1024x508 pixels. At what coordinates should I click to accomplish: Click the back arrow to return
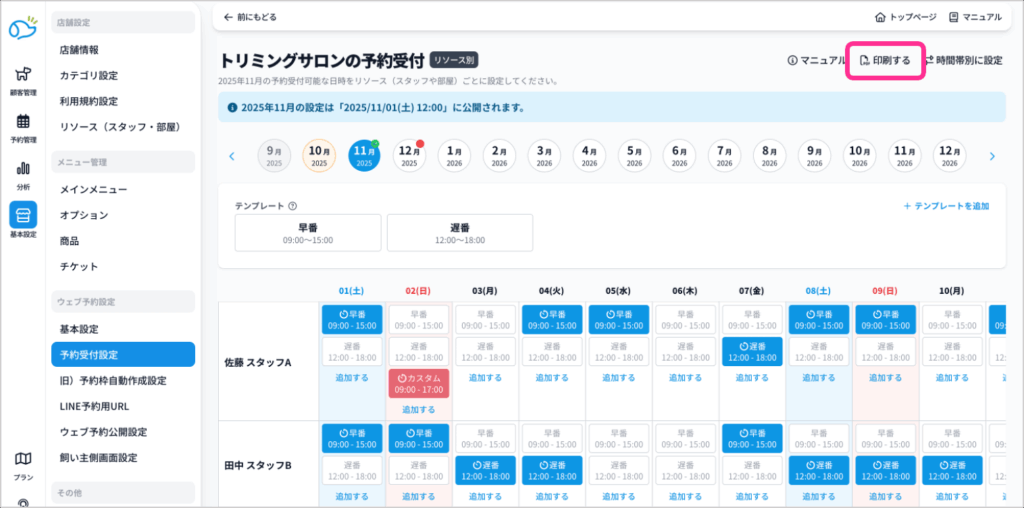pyautogui.click(x=229, y=17)
